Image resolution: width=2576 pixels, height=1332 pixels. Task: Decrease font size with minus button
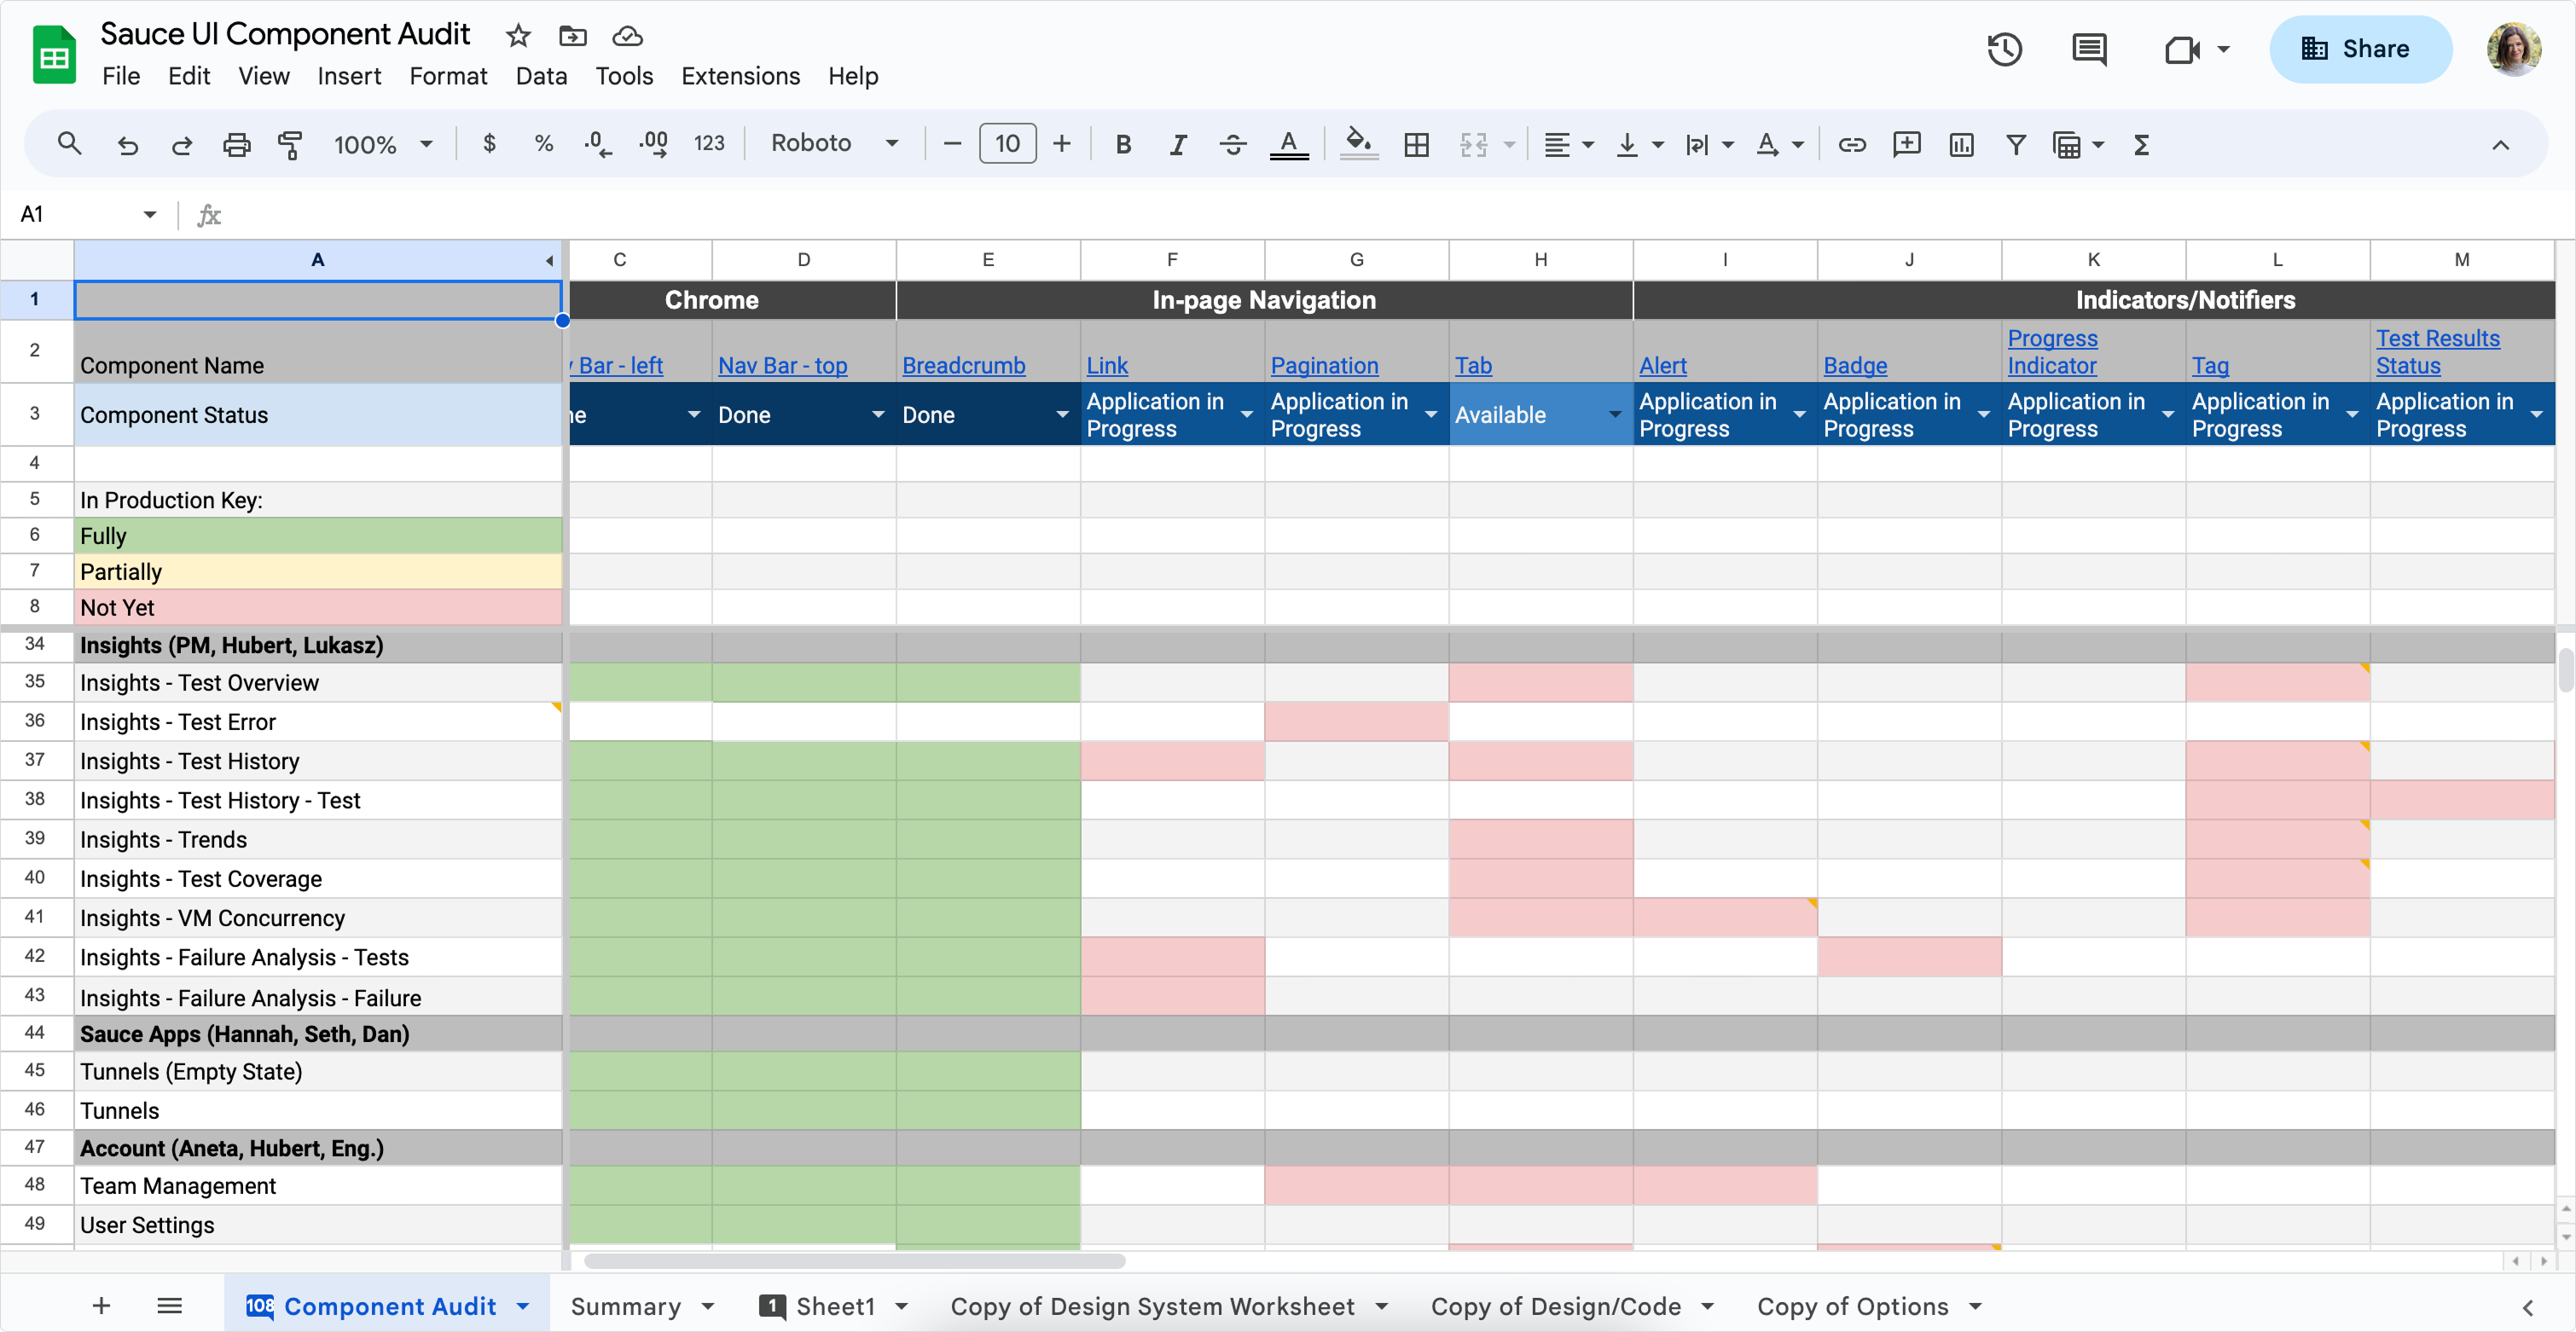click(952, 144)
